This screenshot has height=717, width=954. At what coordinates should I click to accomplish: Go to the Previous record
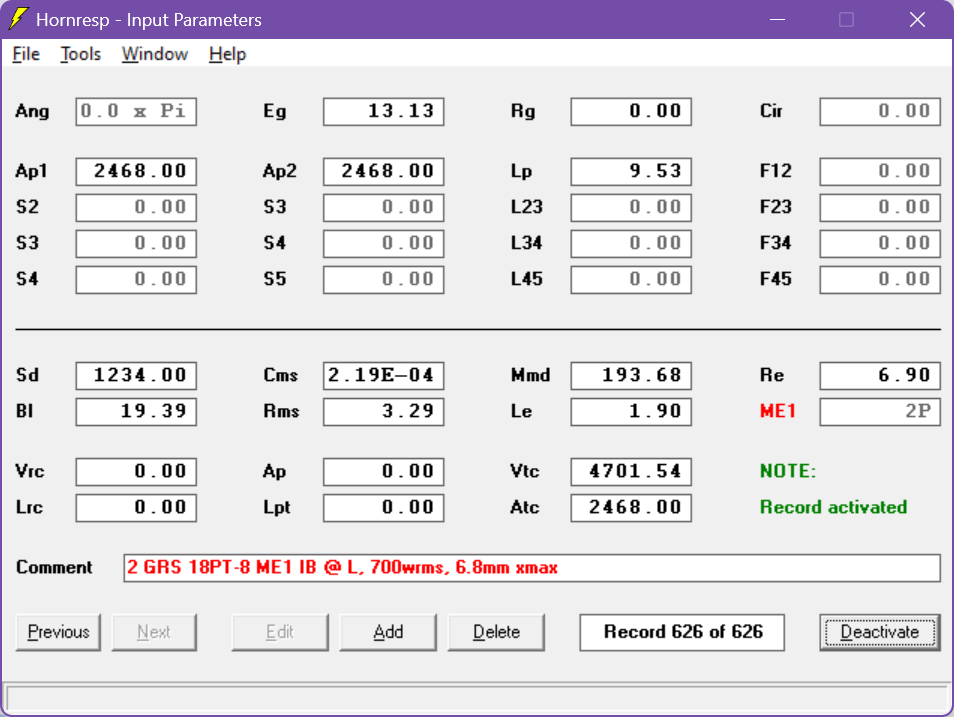[x=58, y=632]
